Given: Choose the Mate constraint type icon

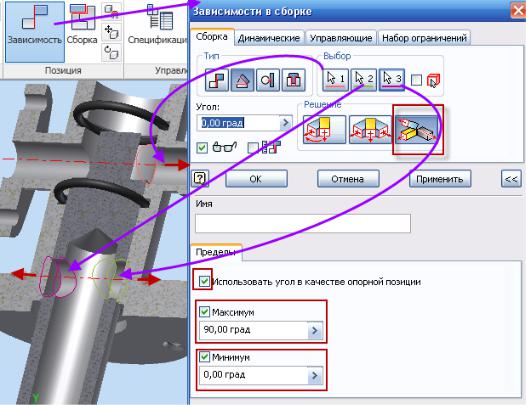Looking at the screenshot, I should (x=217, y=80).
